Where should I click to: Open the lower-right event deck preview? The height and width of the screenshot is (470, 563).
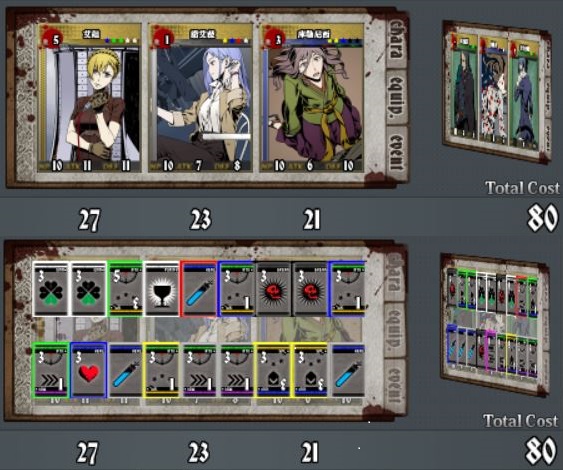[x=495, y=324]
